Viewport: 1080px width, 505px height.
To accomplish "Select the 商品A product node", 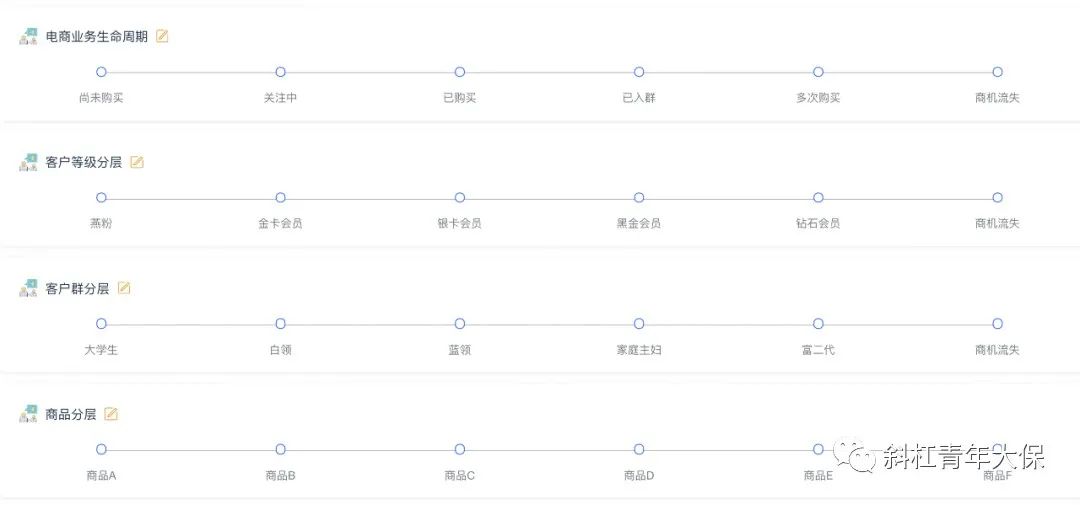I will coord(101,449).
